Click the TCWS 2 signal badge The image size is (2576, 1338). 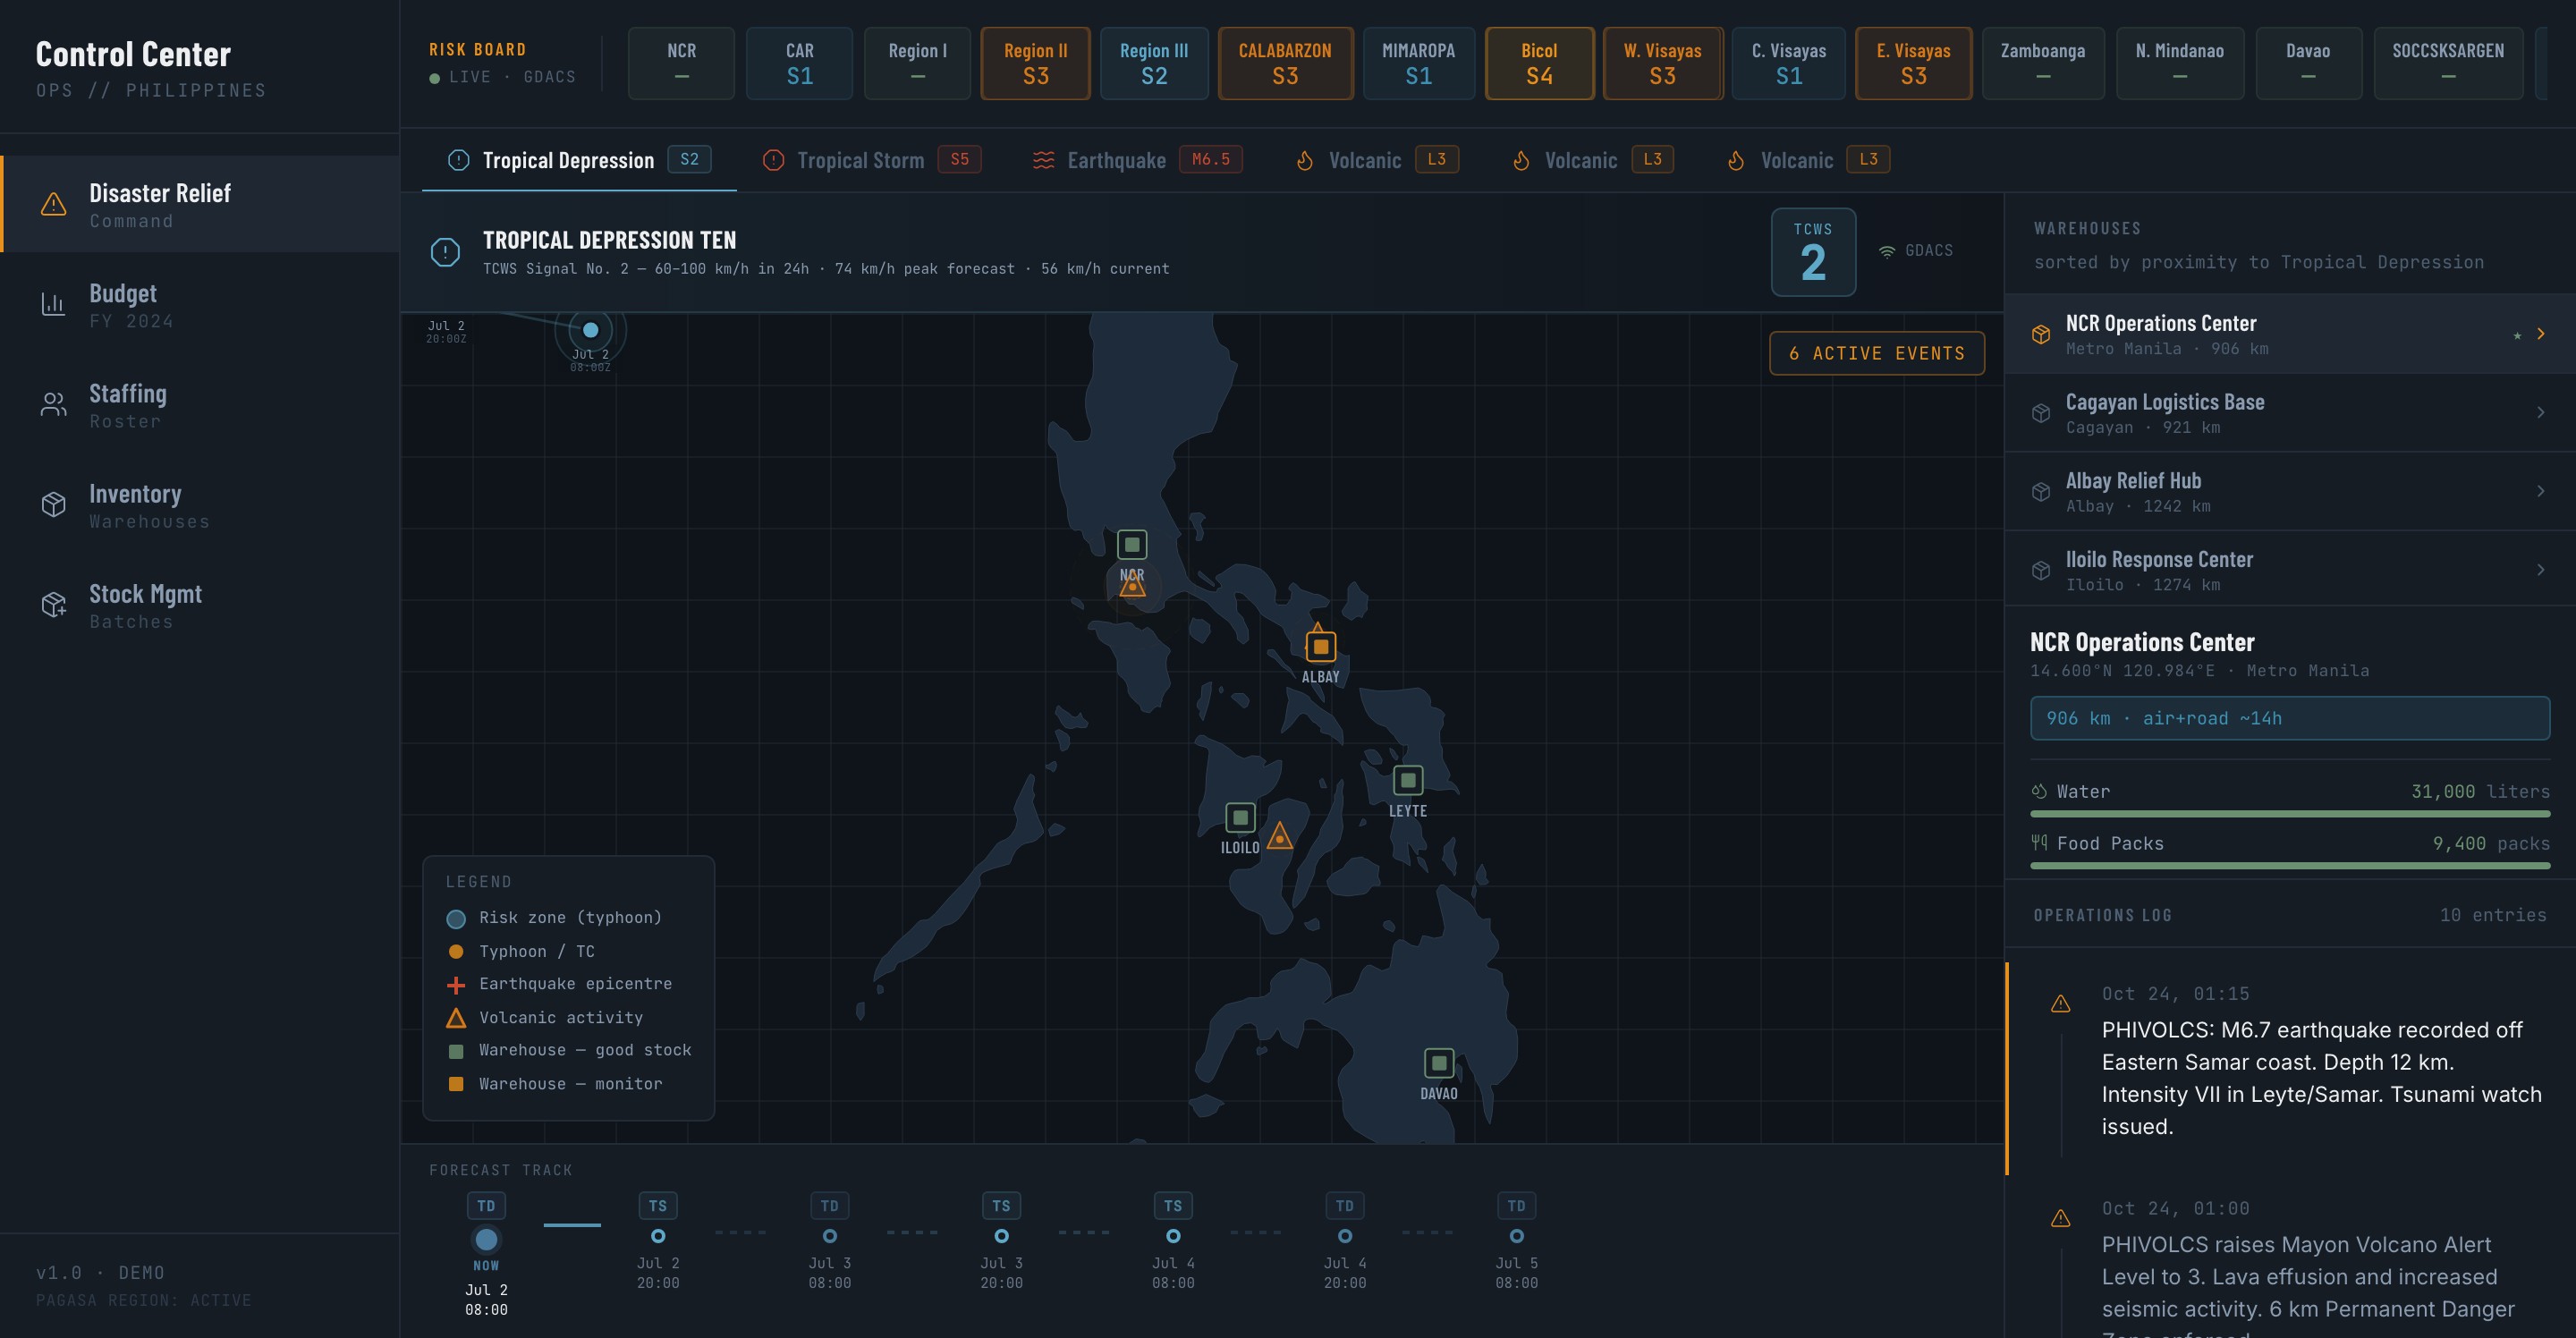1813,252
